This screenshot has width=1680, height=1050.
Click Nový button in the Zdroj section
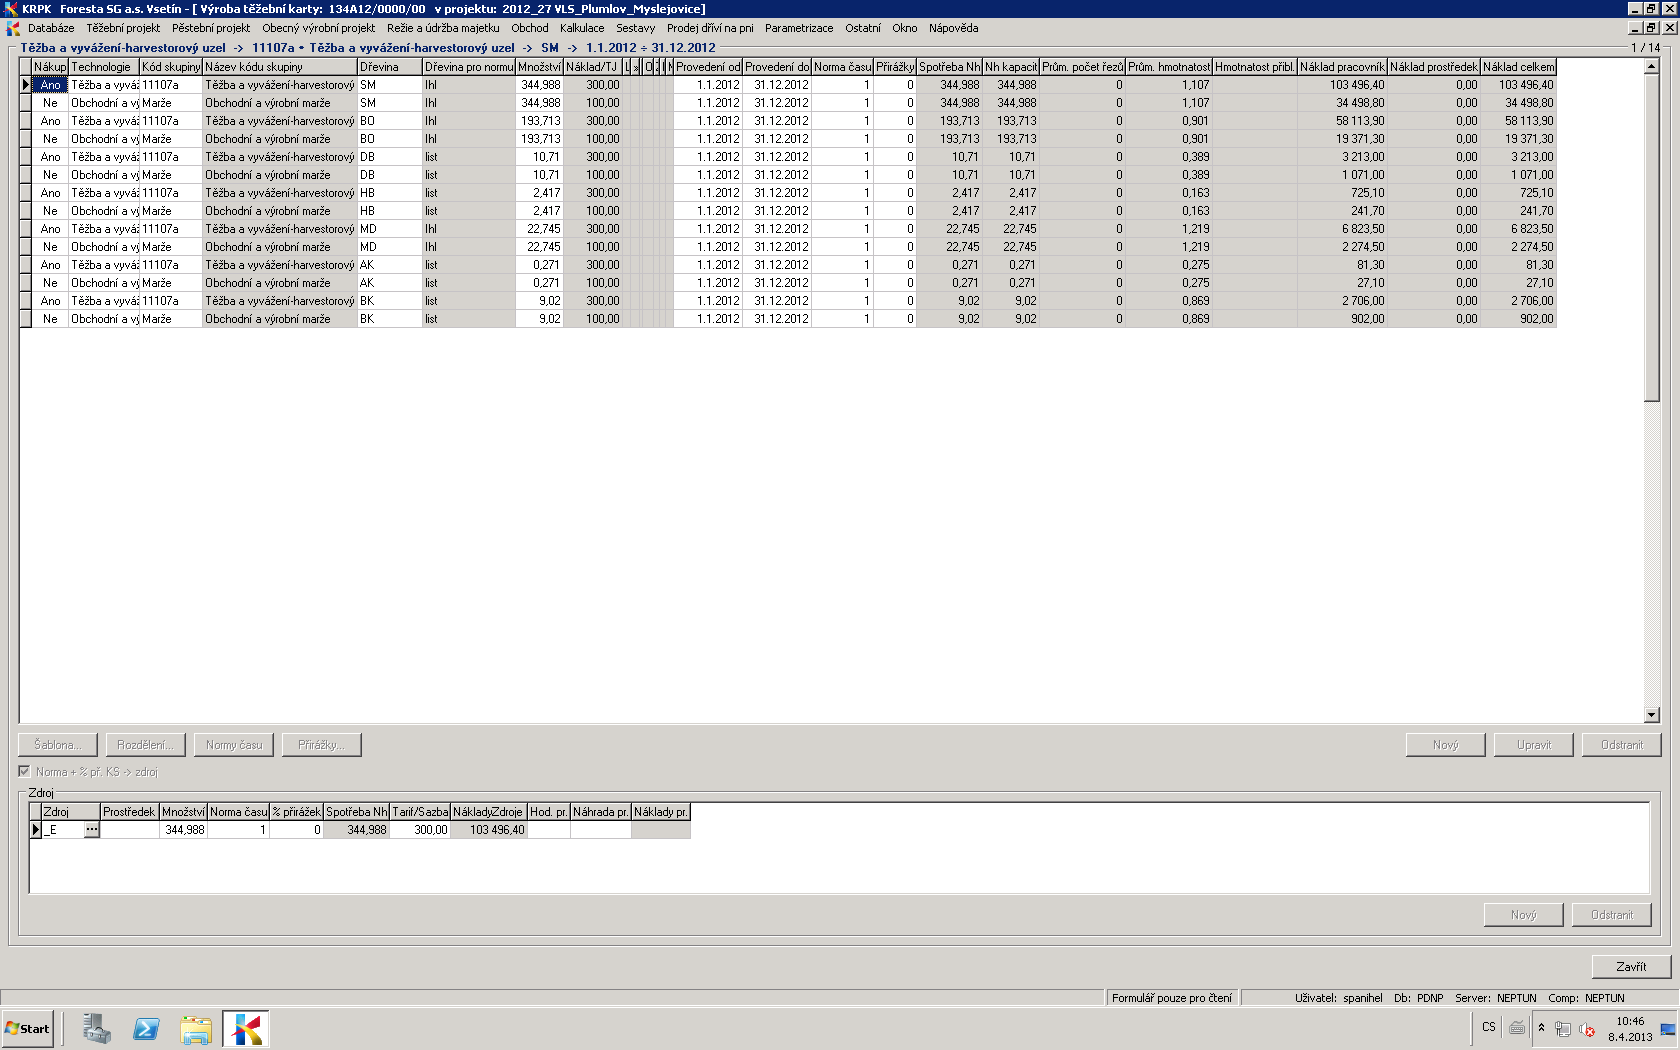click(x=1523, y=915)
